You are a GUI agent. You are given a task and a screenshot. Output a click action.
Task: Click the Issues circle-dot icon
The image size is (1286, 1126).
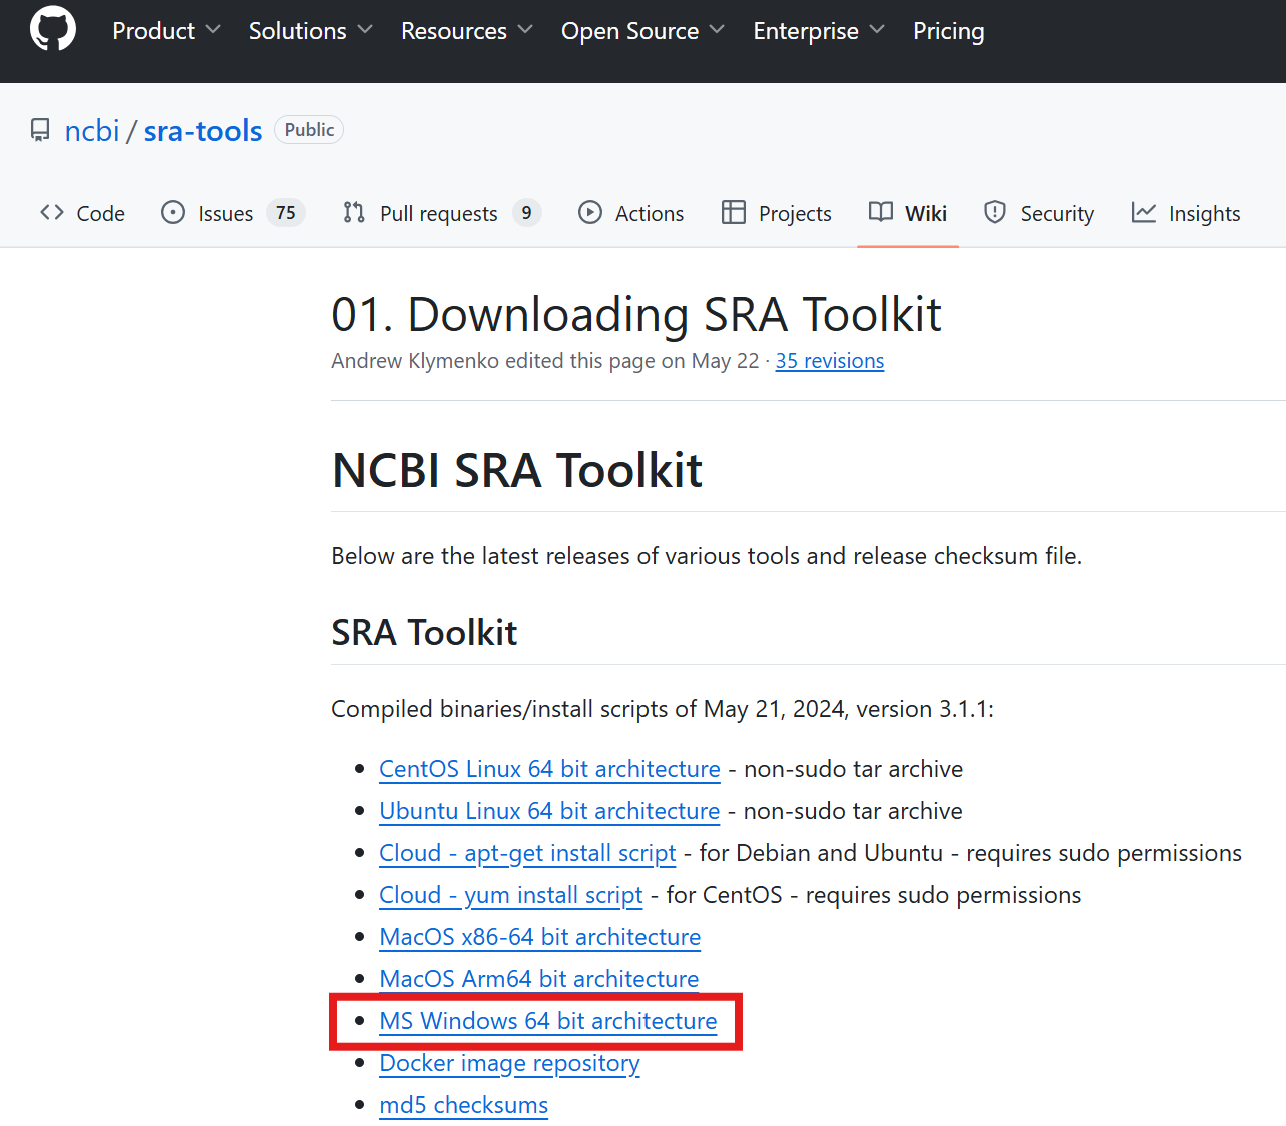coord(173,213)
